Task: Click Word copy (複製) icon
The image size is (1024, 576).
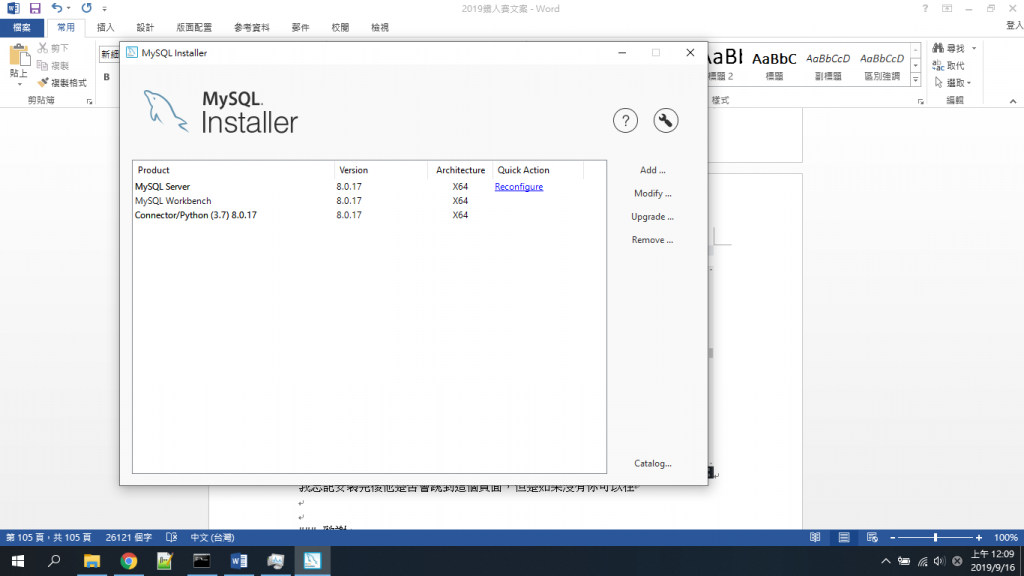Action: (x=42, y=65)
